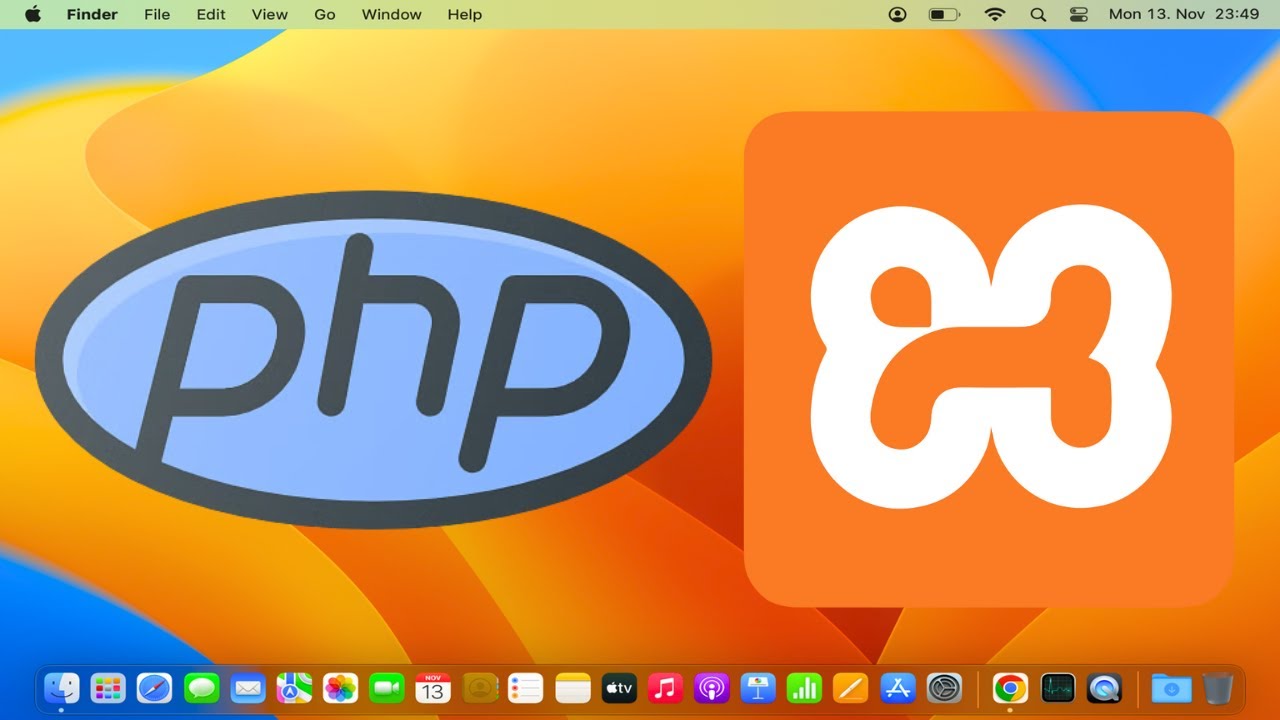Open the Contacts app in Dock

pyautogui.click(x=480, y=688)
